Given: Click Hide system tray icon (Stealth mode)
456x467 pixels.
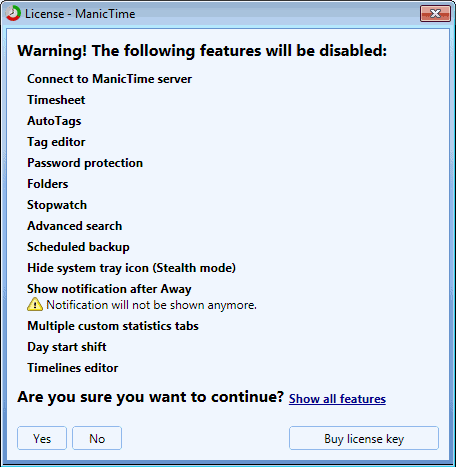Looking at the screenshot, I should click(132, 268).
